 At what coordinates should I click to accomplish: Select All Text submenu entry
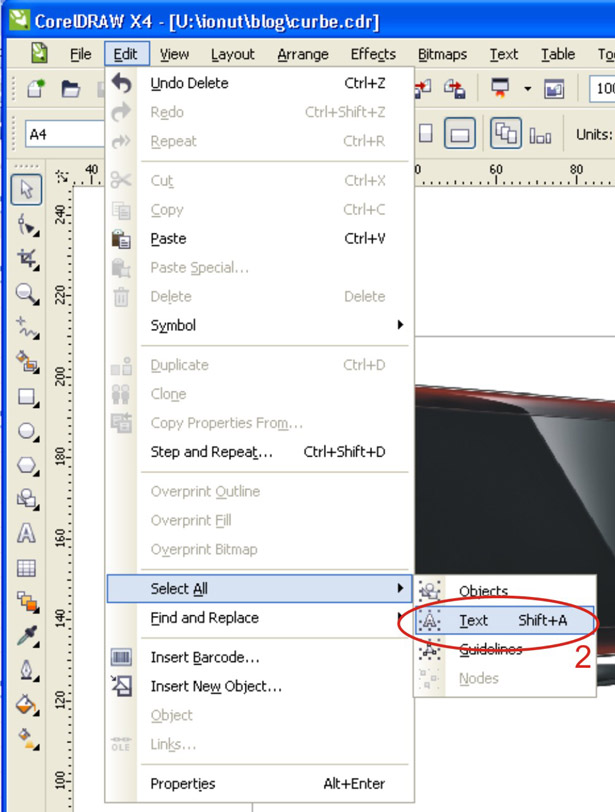[x=505, y=620]
